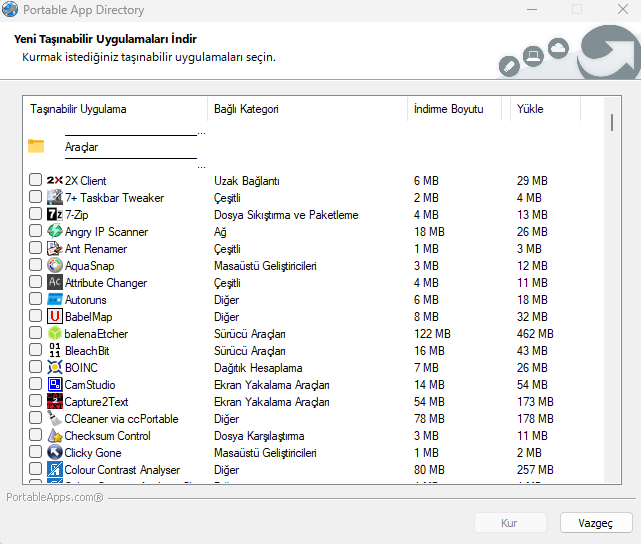Click the 7-Zip app icon
641x544 pixels.
(54, 215)
